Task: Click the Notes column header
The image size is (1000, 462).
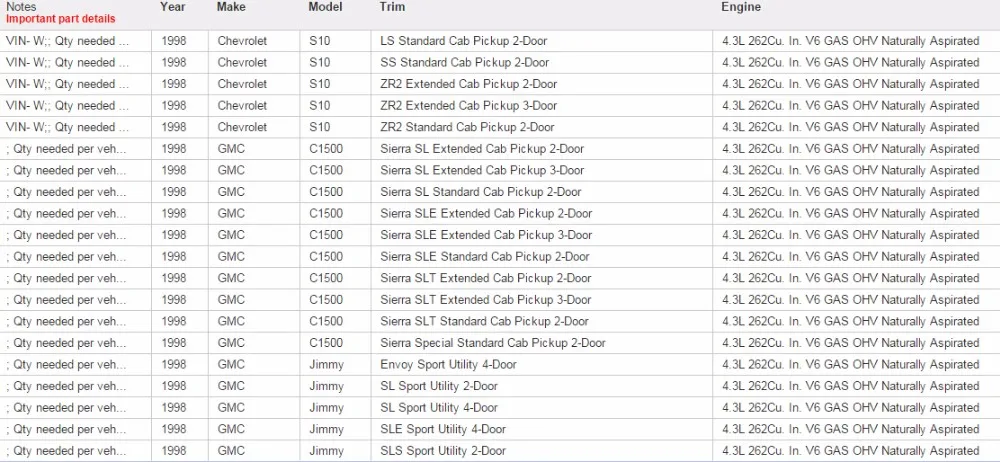Action: click(22, 7)
